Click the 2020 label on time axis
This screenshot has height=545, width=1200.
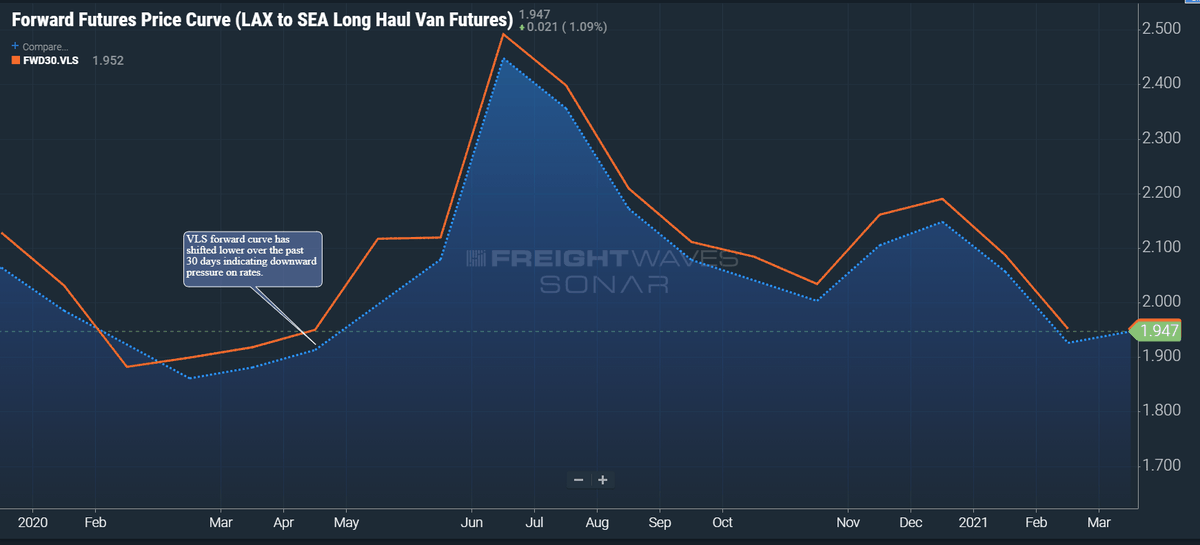33,522
